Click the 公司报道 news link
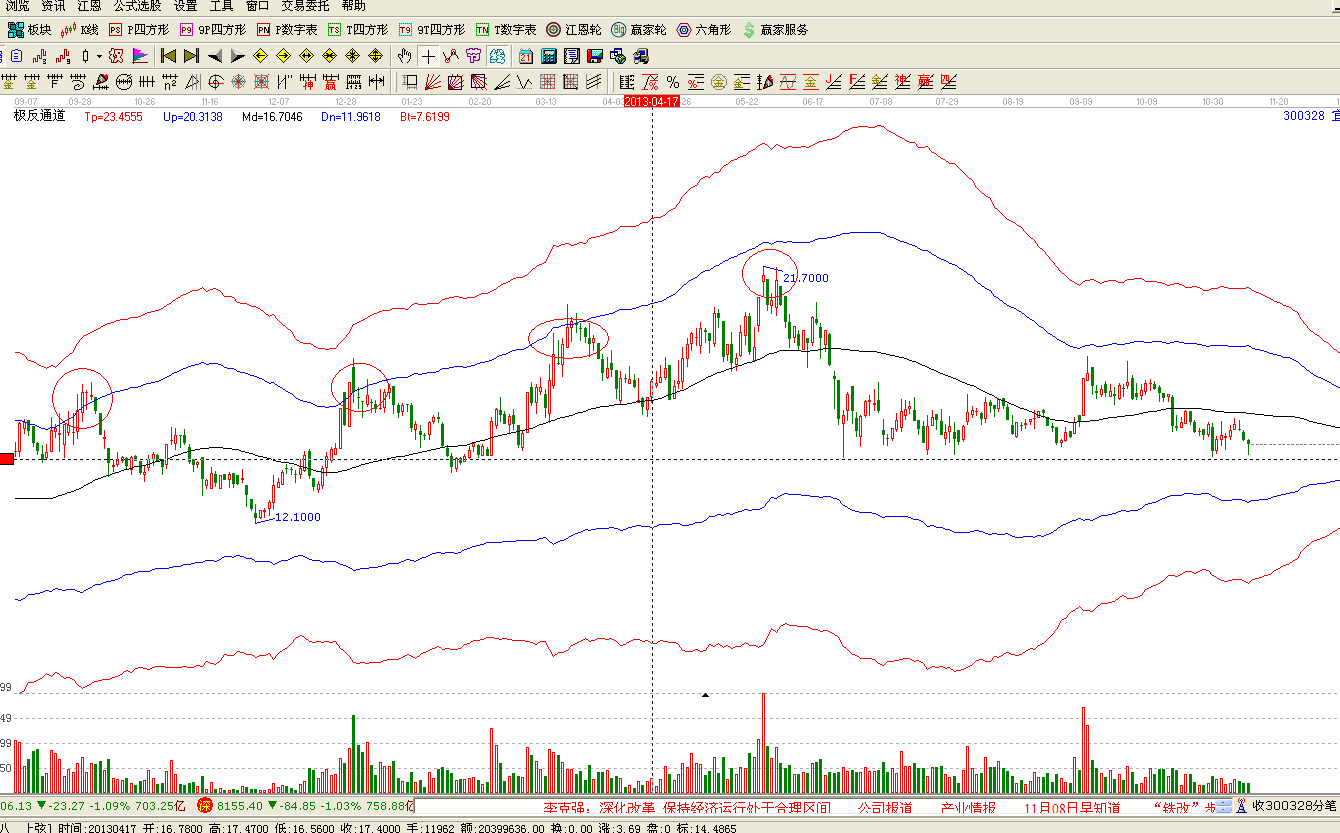 (884, 807)
